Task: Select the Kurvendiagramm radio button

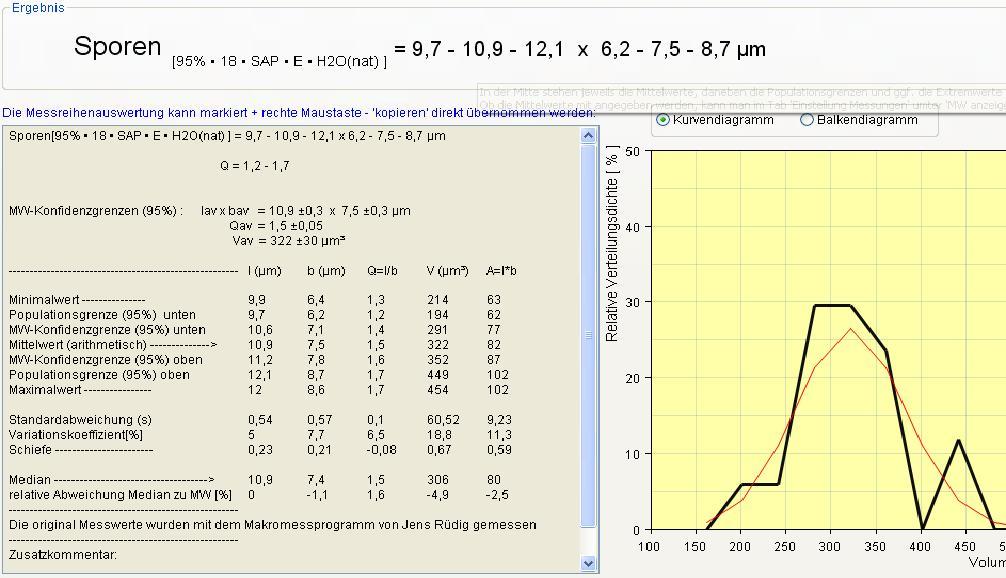Action: [x=663, y=120]
